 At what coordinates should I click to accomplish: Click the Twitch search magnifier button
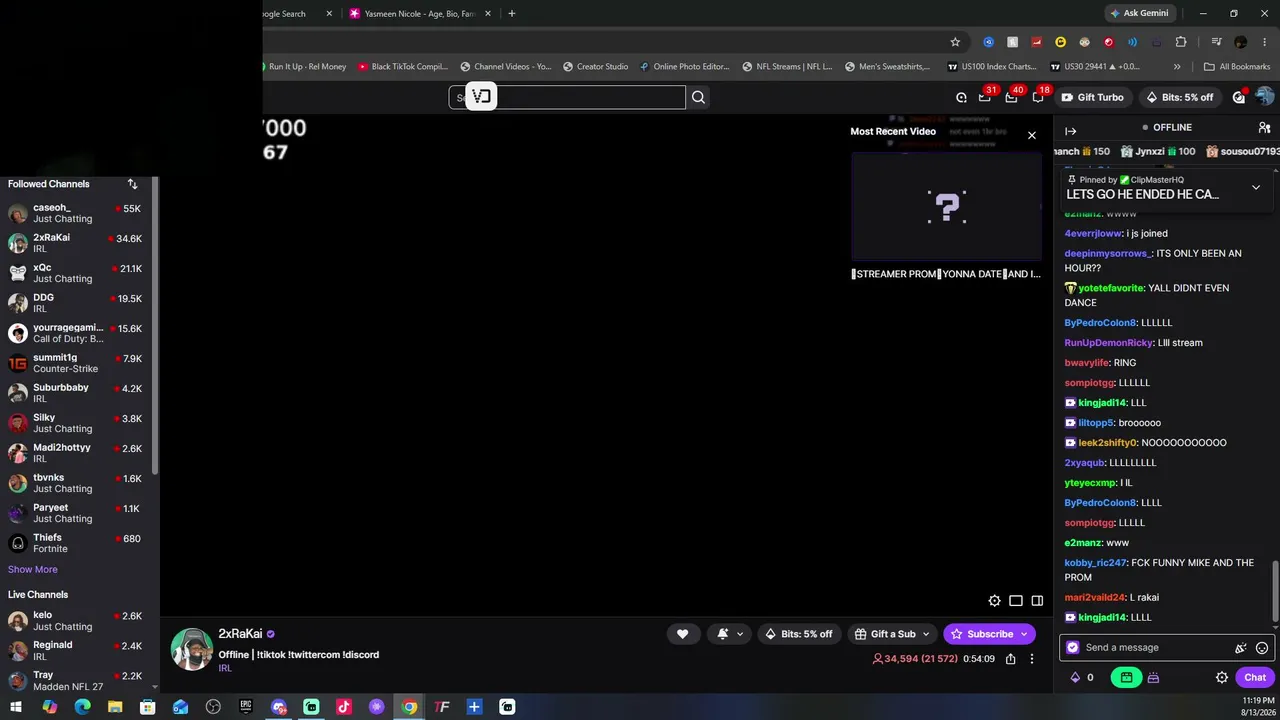[x=698, y=97]
